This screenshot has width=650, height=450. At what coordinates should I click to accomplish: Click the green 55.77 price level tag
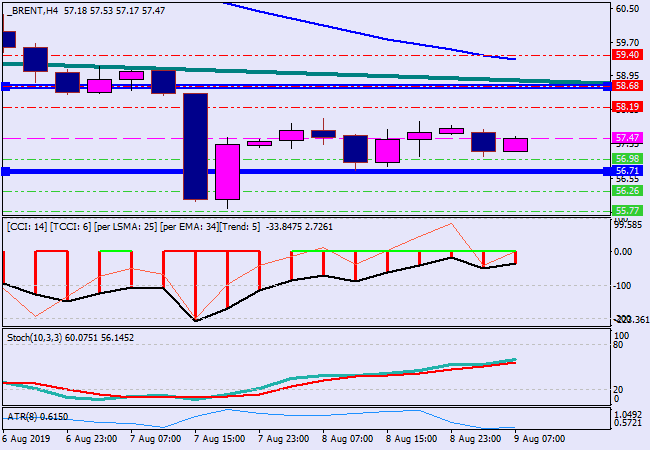627,210
